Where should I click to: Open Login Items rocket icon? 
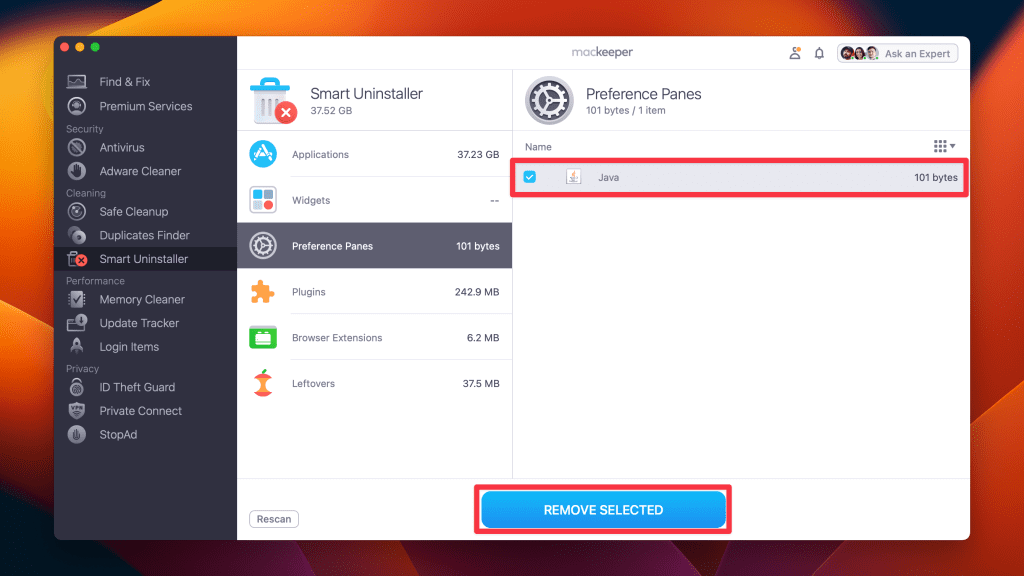pyautogui.click(x=76, y=346)
